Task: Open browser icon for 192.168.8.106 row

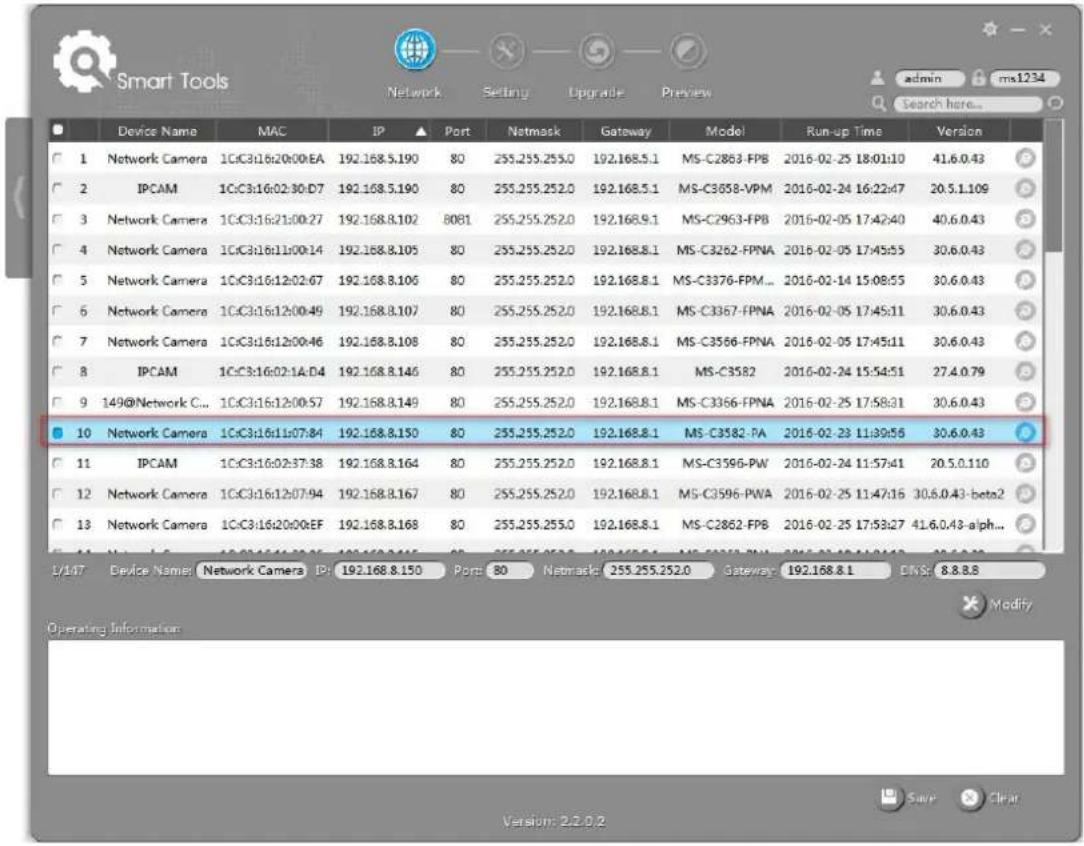Action: pyautogui.click(x=1025, y=280)
